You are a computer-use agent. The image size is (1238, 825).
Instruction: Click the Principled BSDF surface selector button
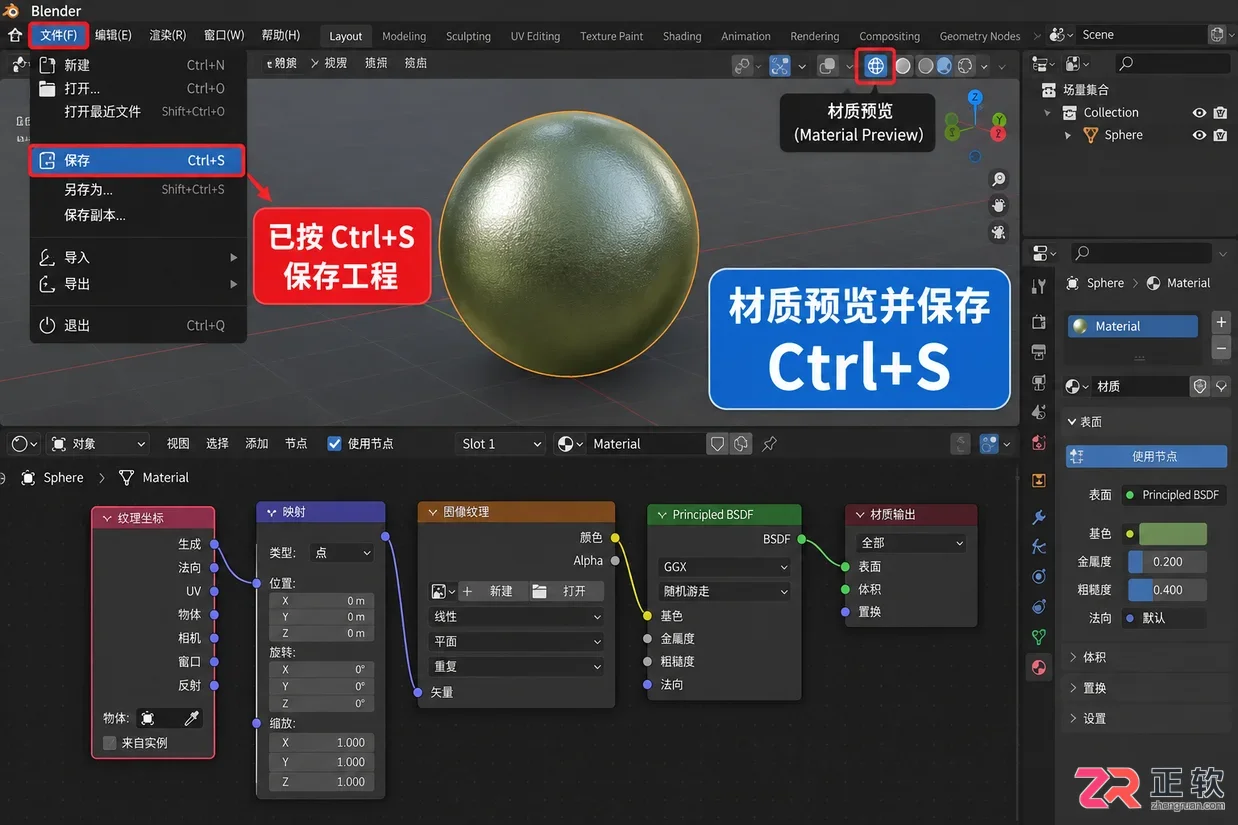[1174, 495]
